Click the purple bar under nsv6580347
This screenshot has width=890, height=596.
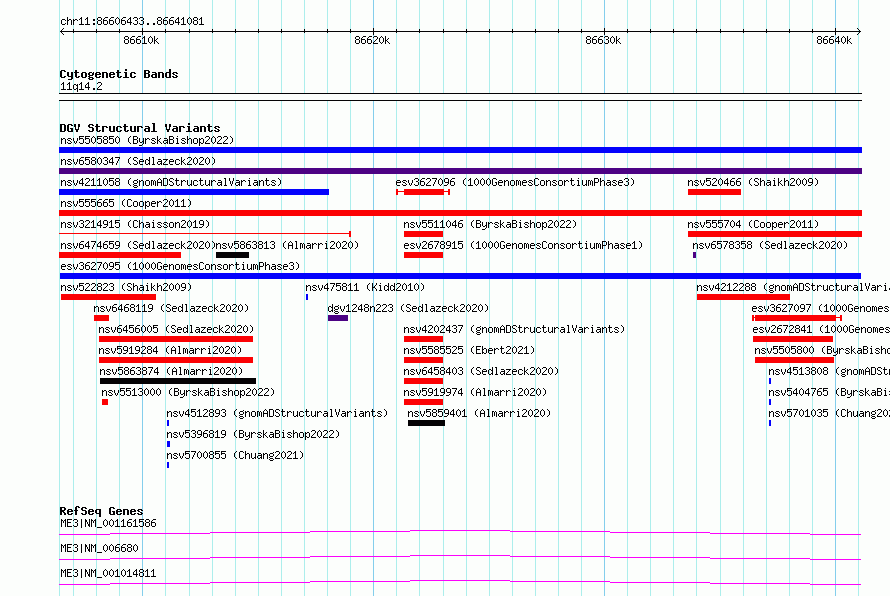(460, 171)
